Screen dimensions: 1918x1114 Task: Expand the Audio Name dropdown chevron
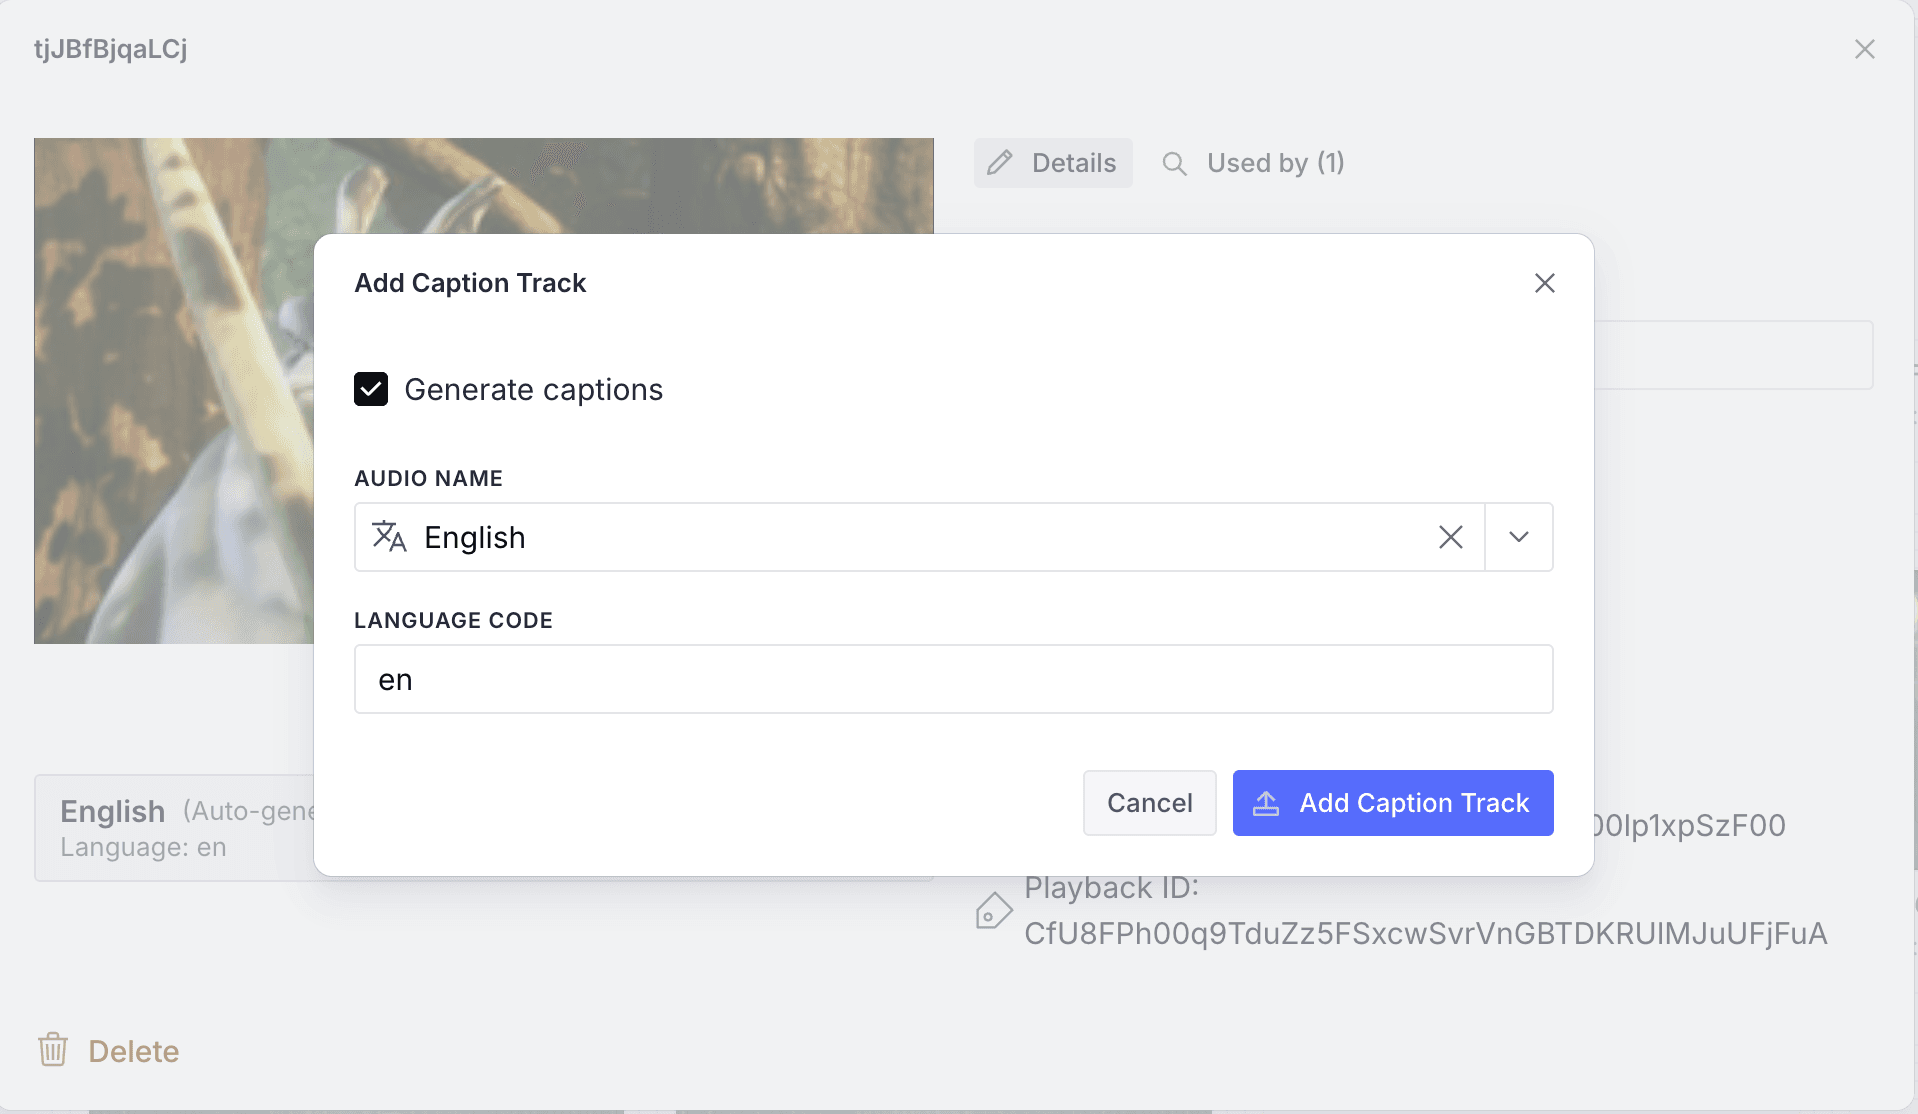tap(1518, 537)
